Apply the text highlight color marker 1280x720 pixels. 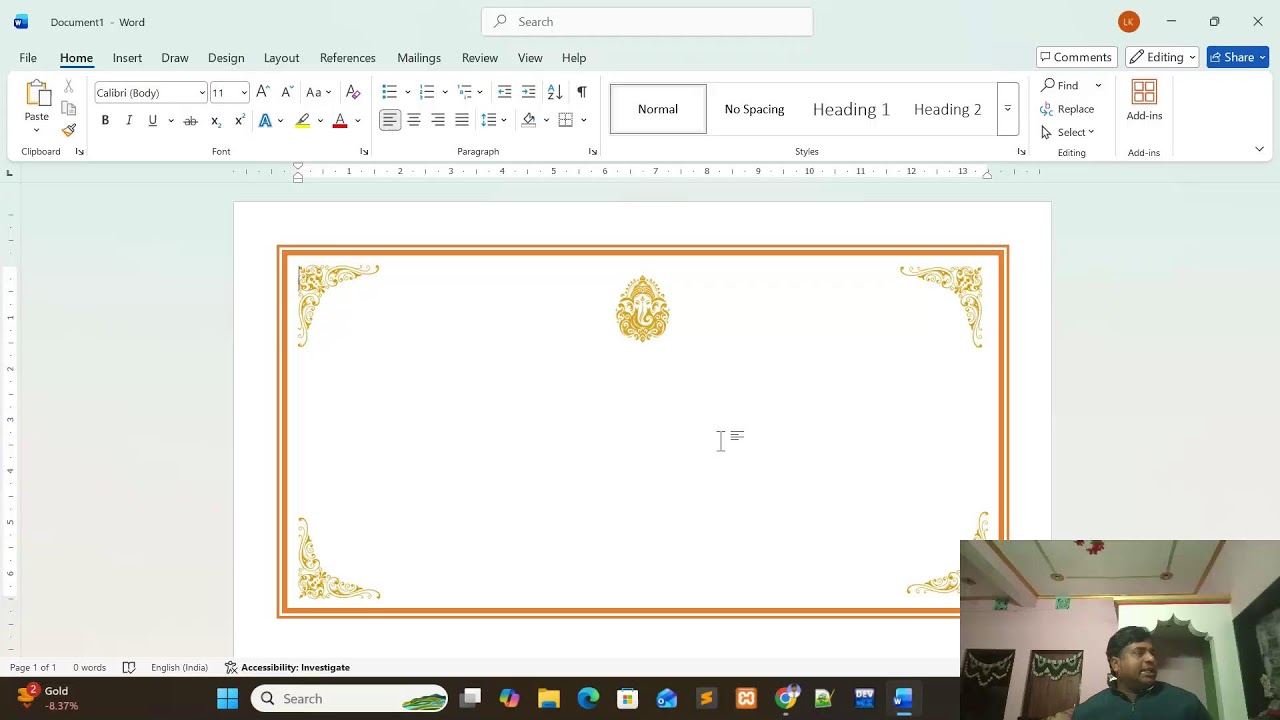303,120
